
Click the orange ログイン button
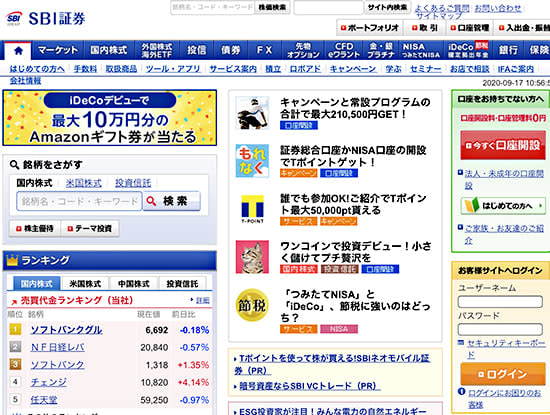[x=503, y=374]
